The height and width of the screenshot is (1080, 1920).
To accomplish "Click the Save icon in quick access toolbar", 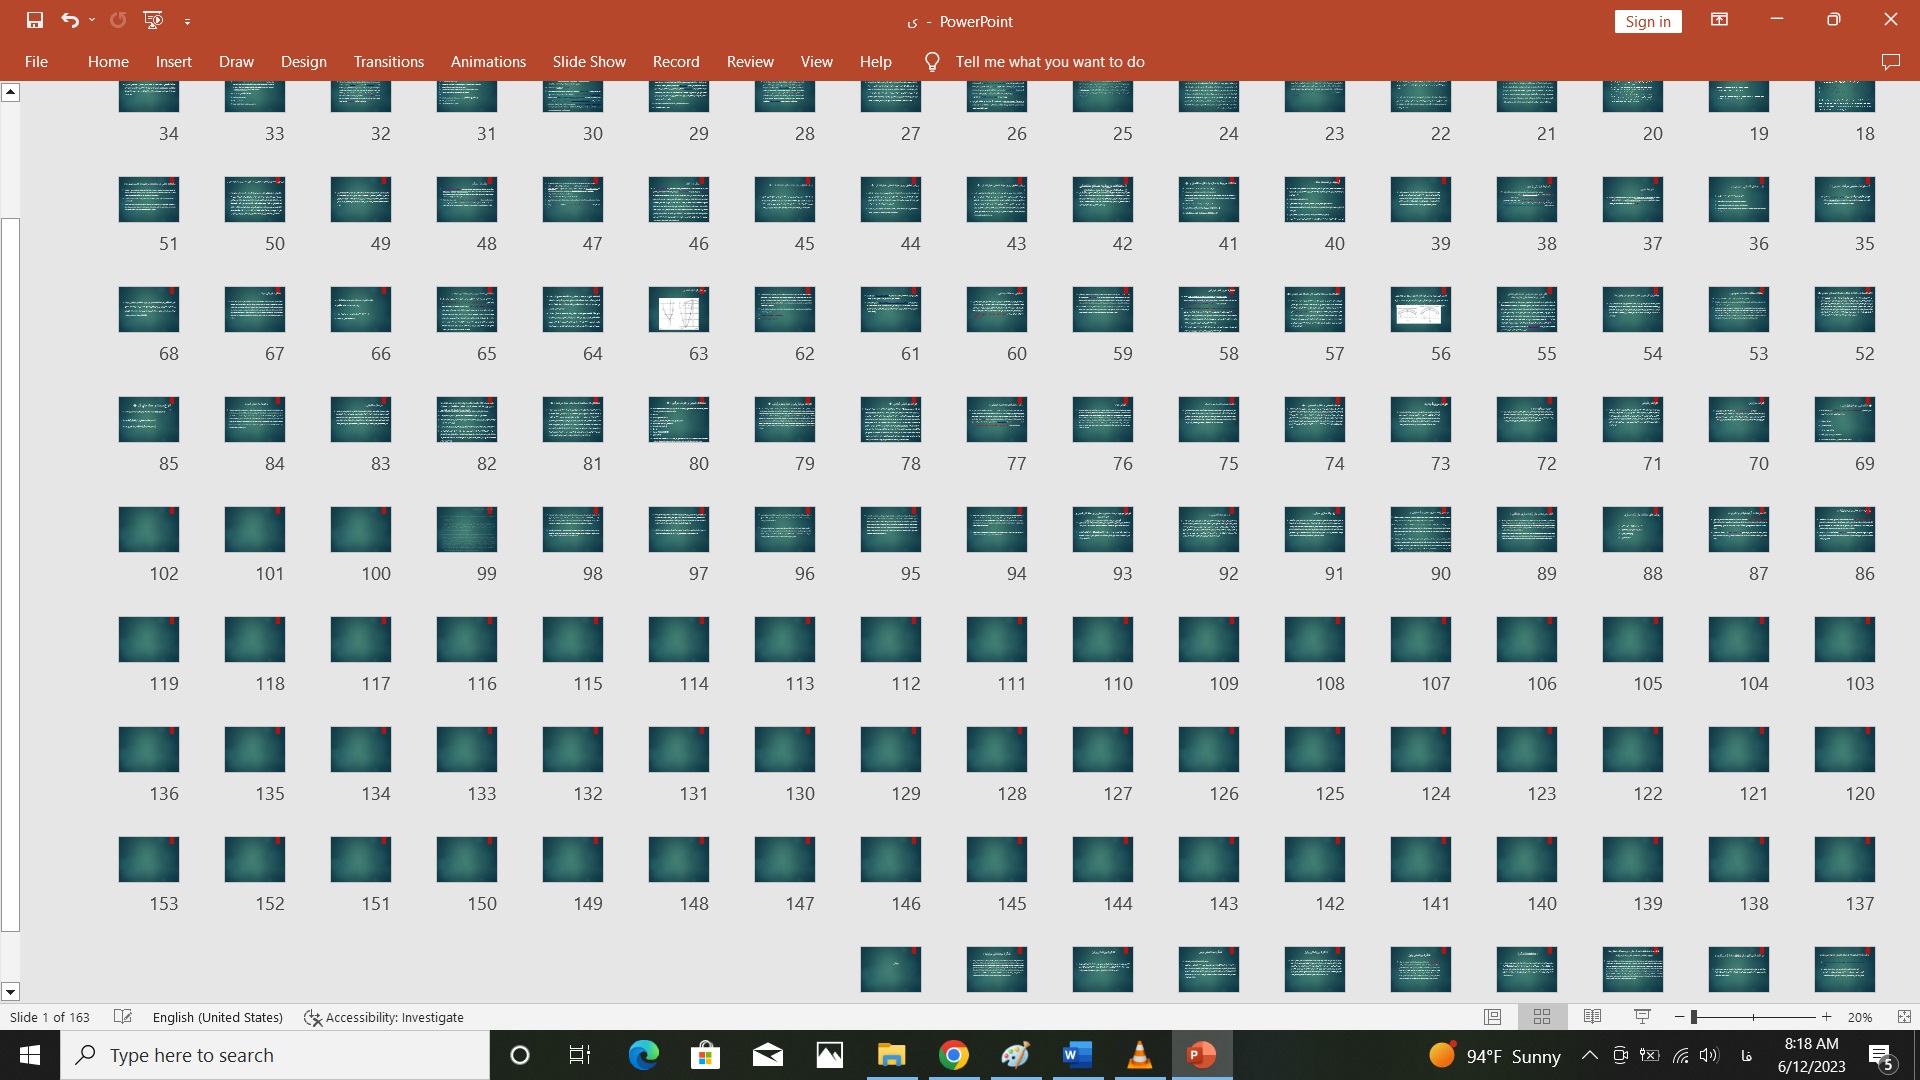I will pos(35,20).
